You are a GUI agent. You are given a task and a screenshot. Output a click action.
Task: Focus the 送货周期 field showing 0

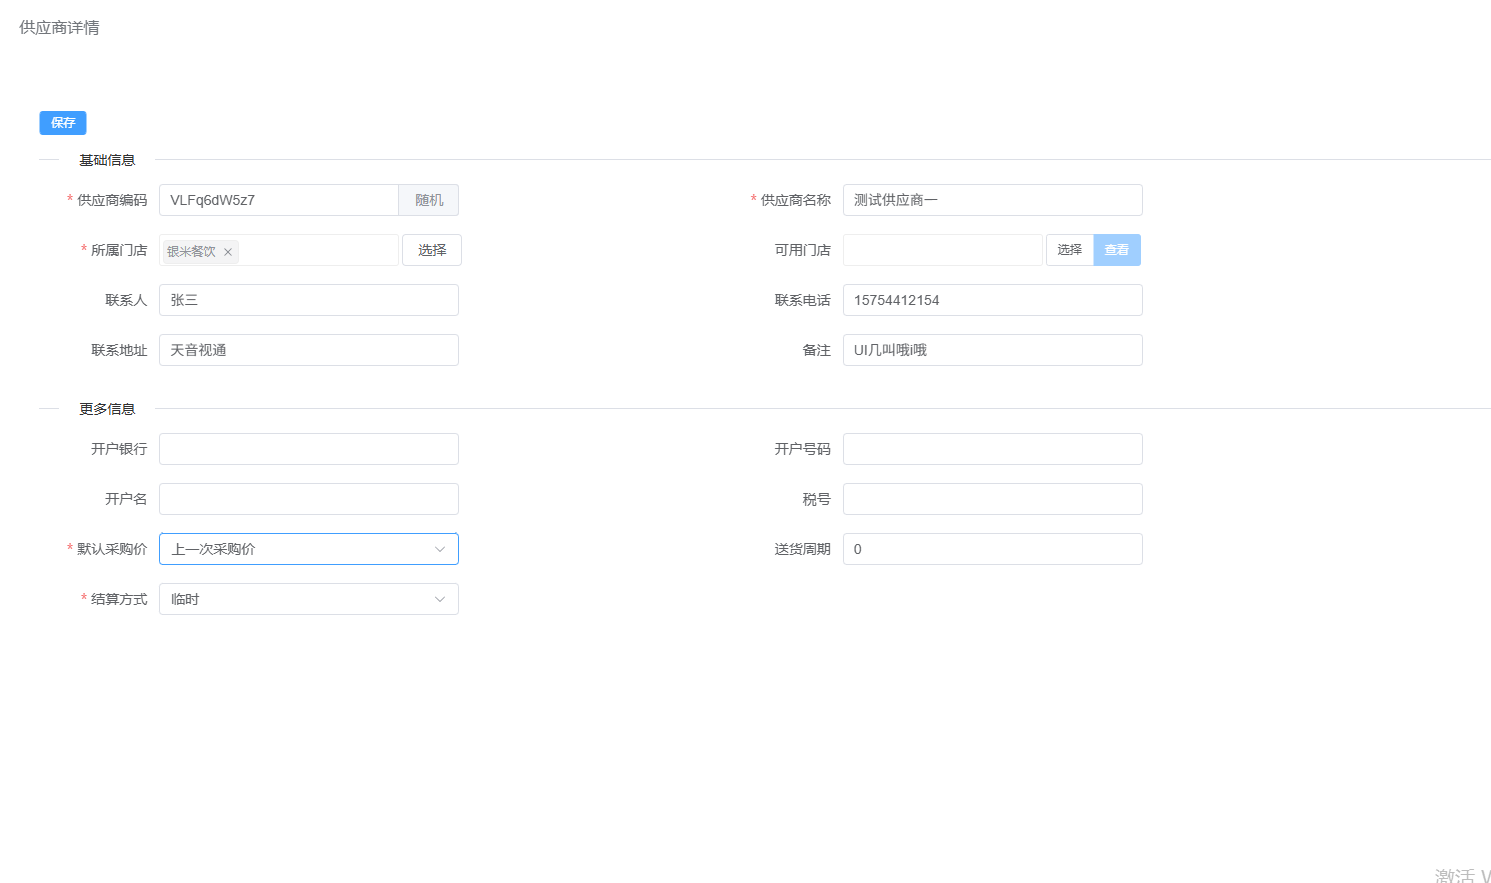click(992, 549)
